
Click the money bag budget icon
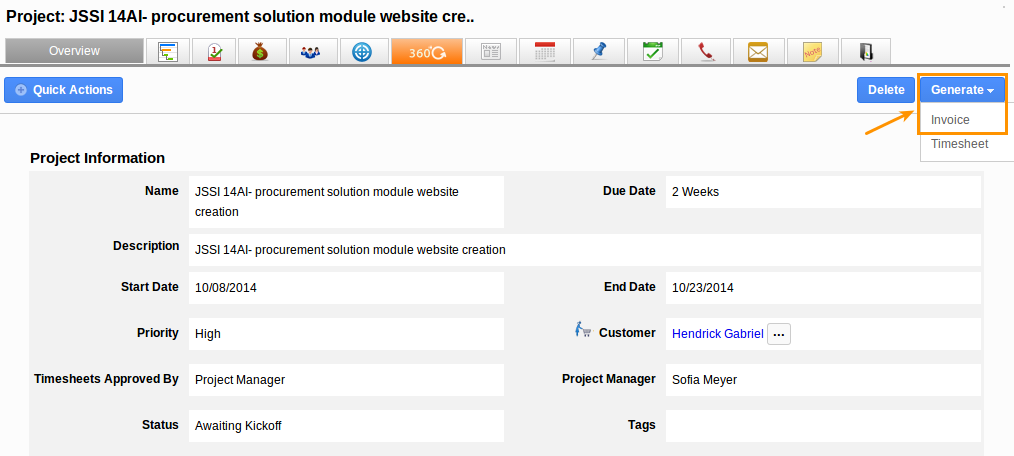262,51
